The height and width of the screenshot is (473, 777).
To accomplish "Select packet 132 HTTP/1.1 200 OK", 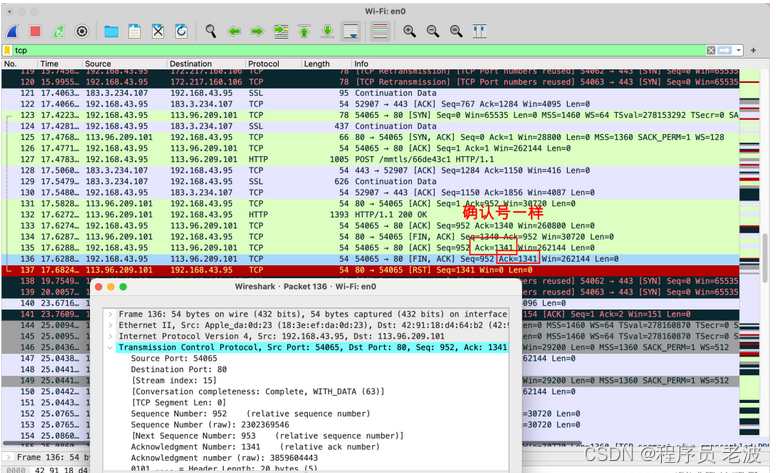I will pos(370,215).
